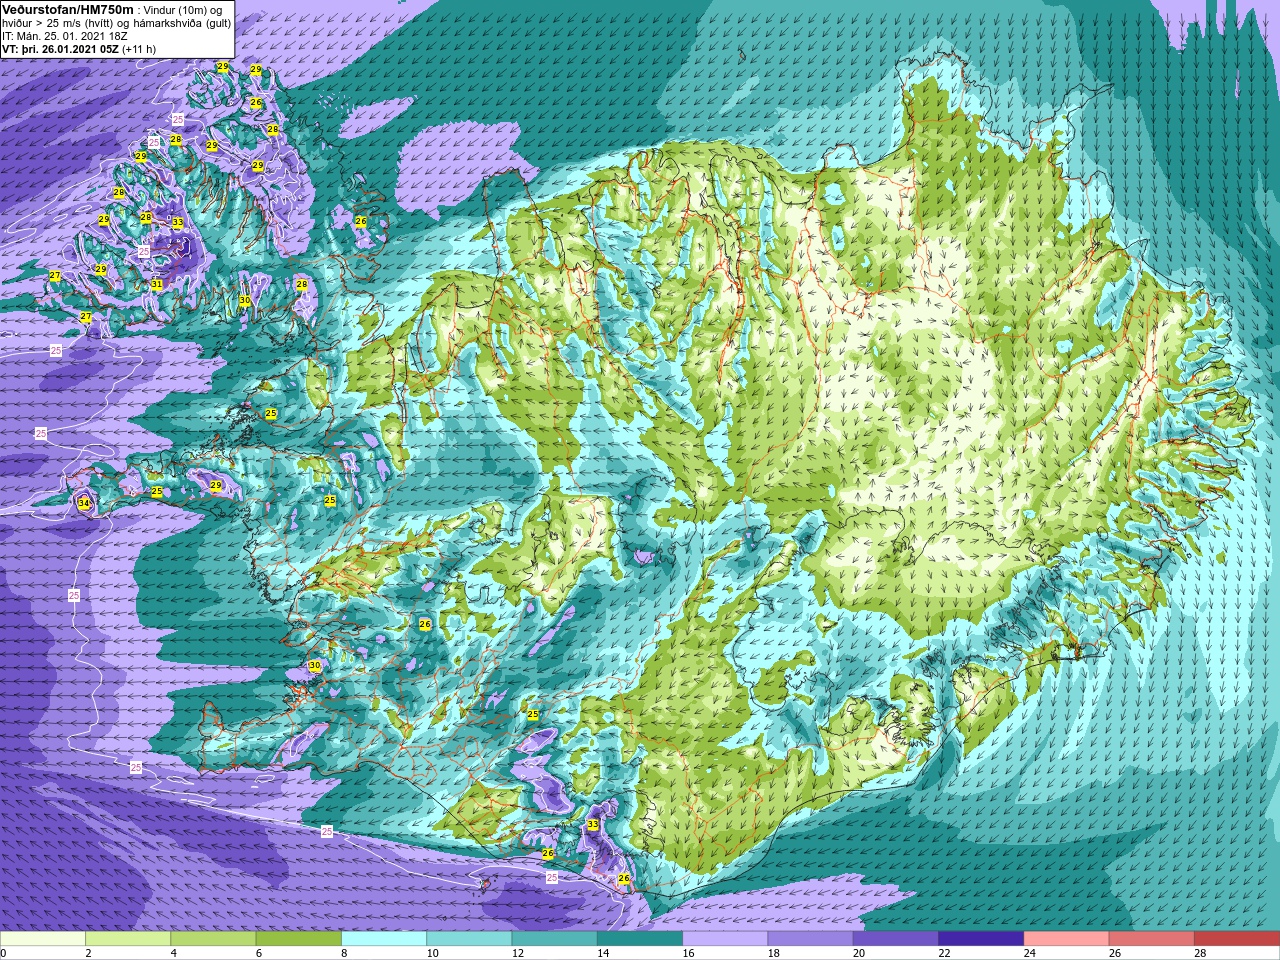The width and height of the screenshot is (1280, 960).
Task: Click legend scale label '8'
Action: click(344, 953)
